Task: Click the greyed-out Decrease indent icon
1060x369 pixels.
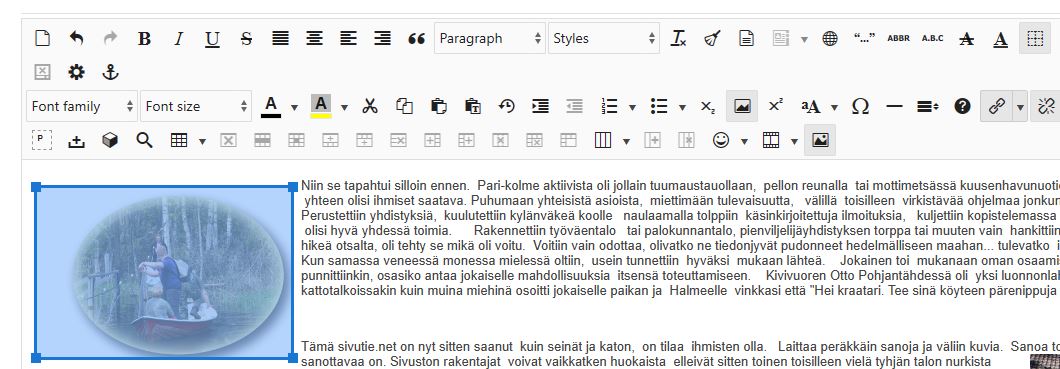Action: (x=575, y=106)
